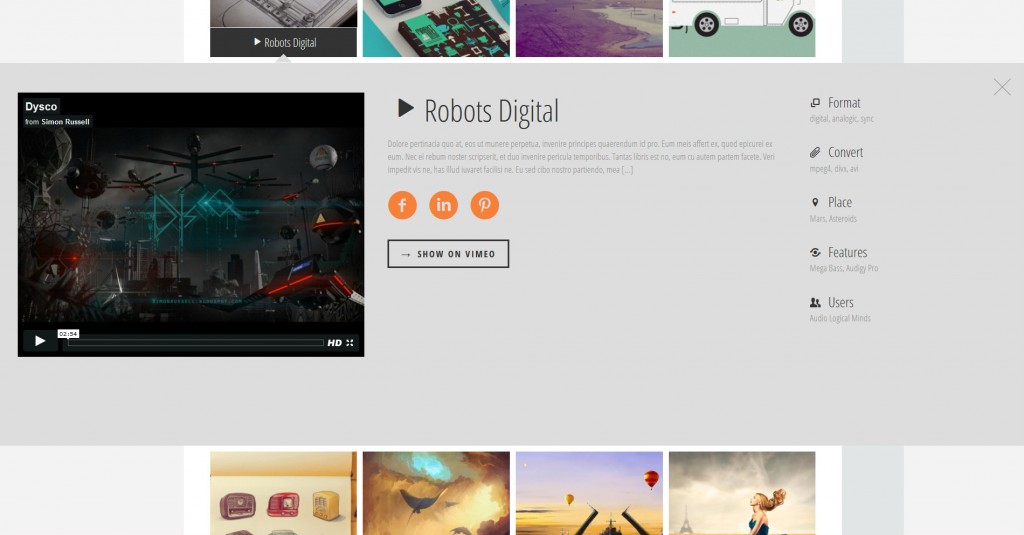
Task: Click the Features label
Action: point(848,252)
